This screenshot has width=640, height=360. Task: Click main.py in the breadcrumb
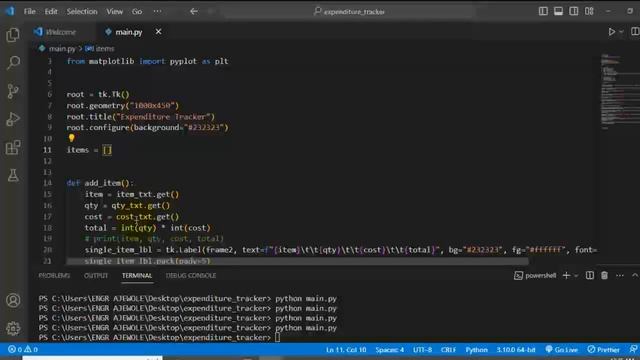[x=62, y=49]
